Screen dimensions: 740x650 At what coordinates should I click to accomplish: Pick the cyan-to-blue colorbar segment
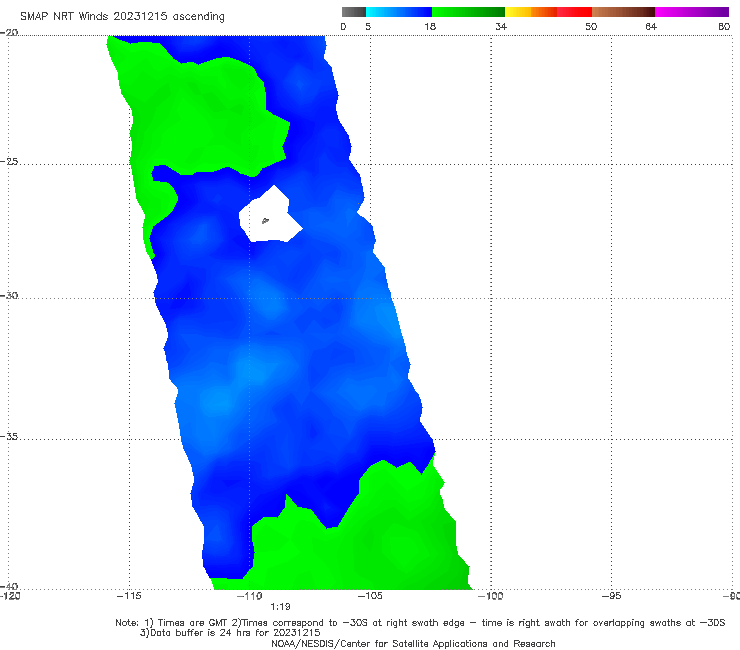click(x=399, y=12)
